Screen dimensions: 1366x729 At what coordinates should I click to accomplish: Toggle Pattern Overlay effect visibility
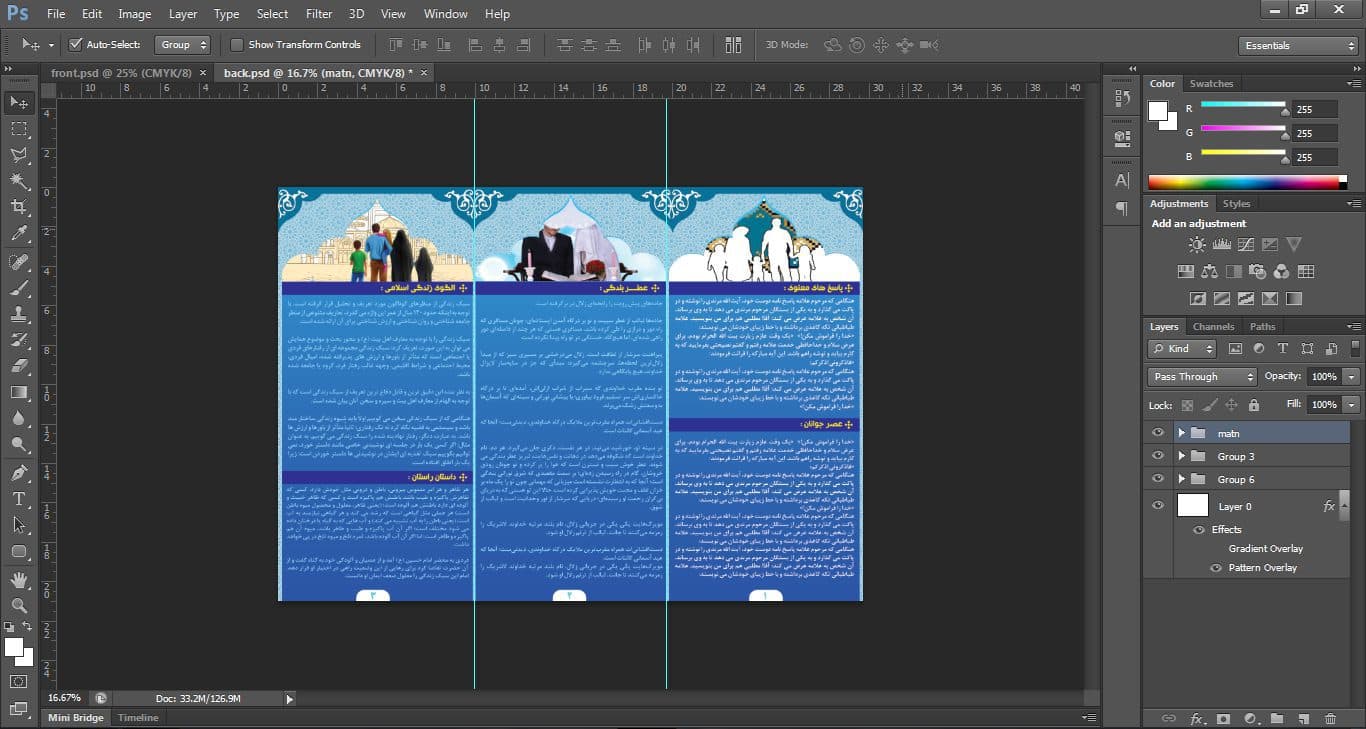point(1216,568)
